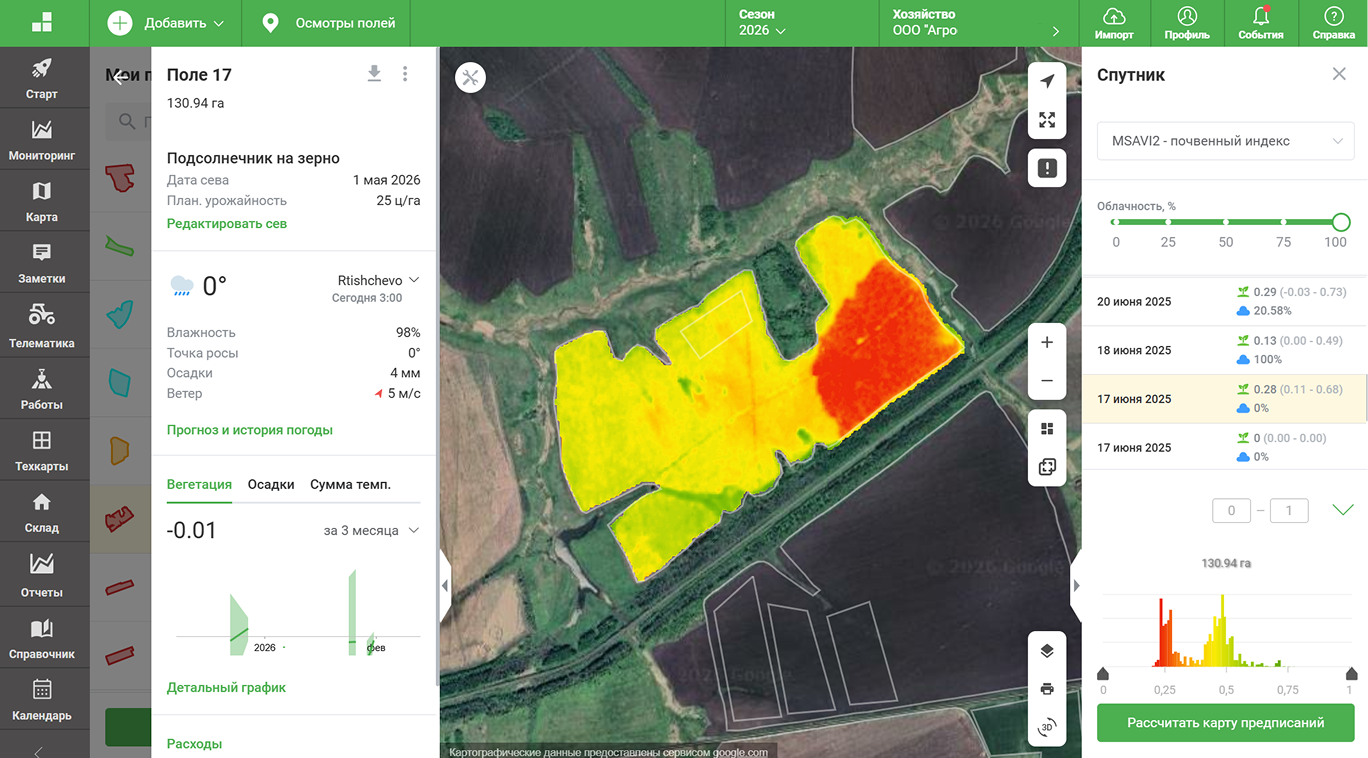Open Телематика in the sidebar
This screenshot has width=1368, height=758.
point(42,325)
